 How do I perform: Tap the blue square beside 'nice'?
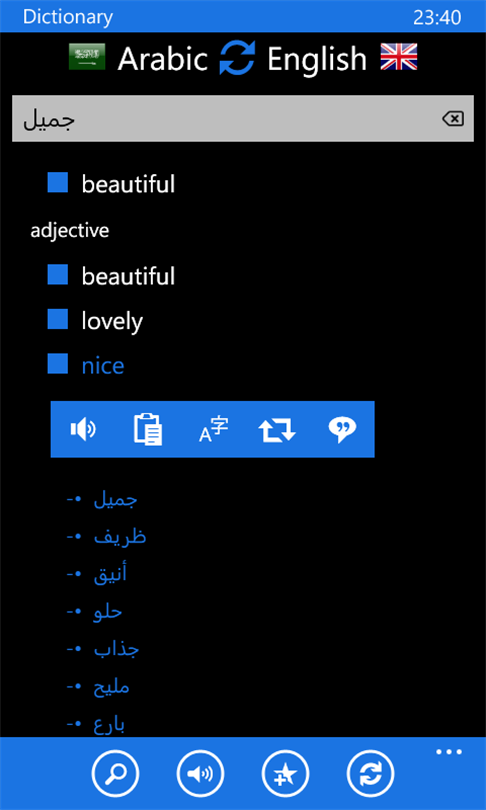click(57, 363)
